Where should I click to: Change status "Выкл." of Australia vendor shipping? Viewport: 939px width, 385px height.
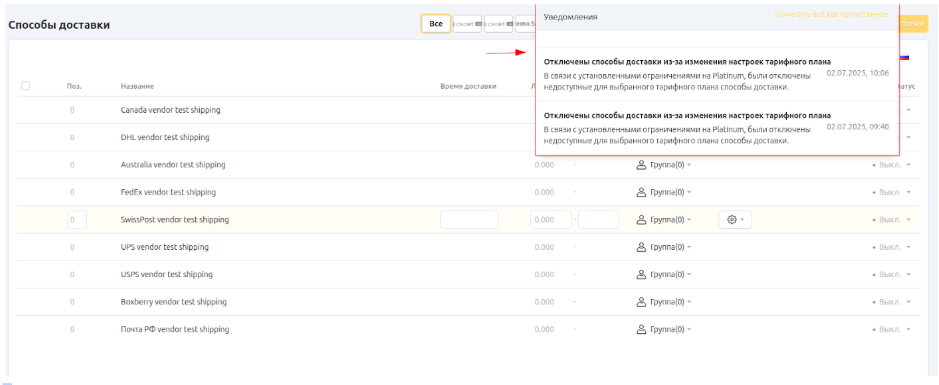(x=892, y=165)
